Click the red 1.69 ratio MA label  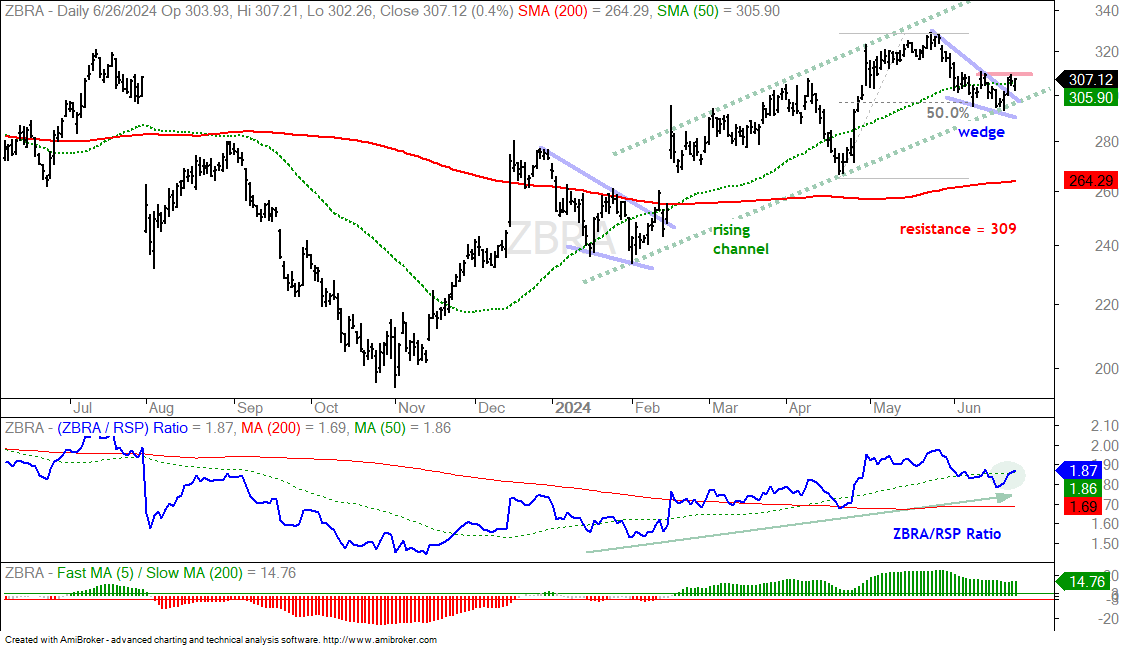pyautogui.click(x=1083, y=507)
